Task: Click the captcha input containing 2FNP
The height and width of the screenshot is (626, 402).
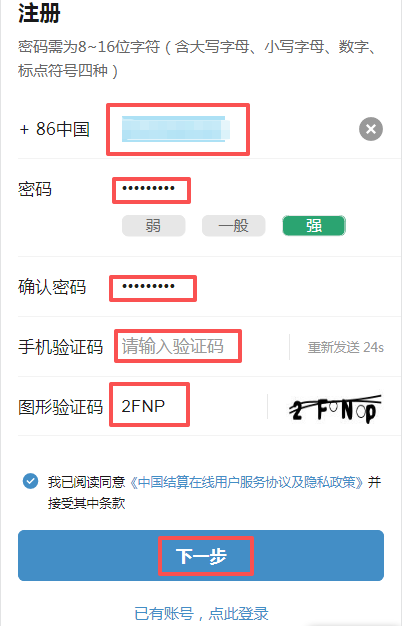Action: coord(149,404)
